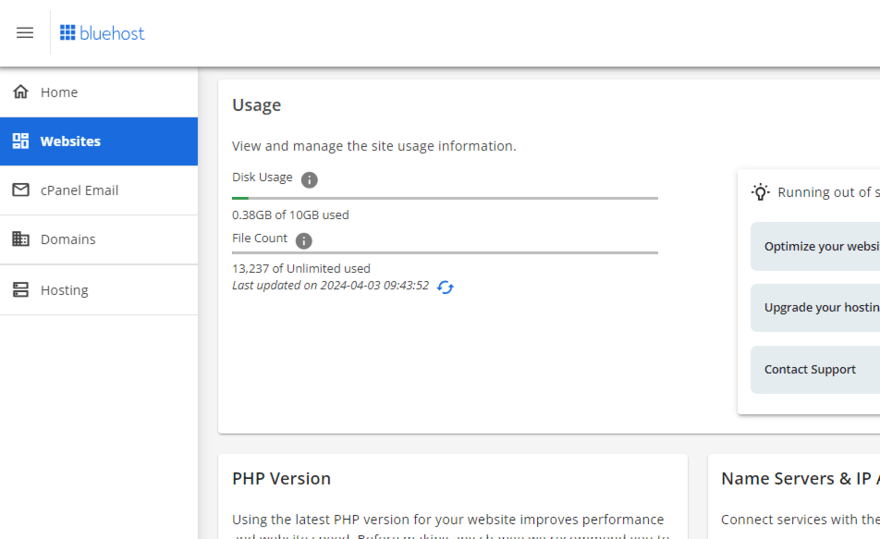Screen dimensions: 880x539
Task: Click the Usage heading
Action: tap(256, 105)
